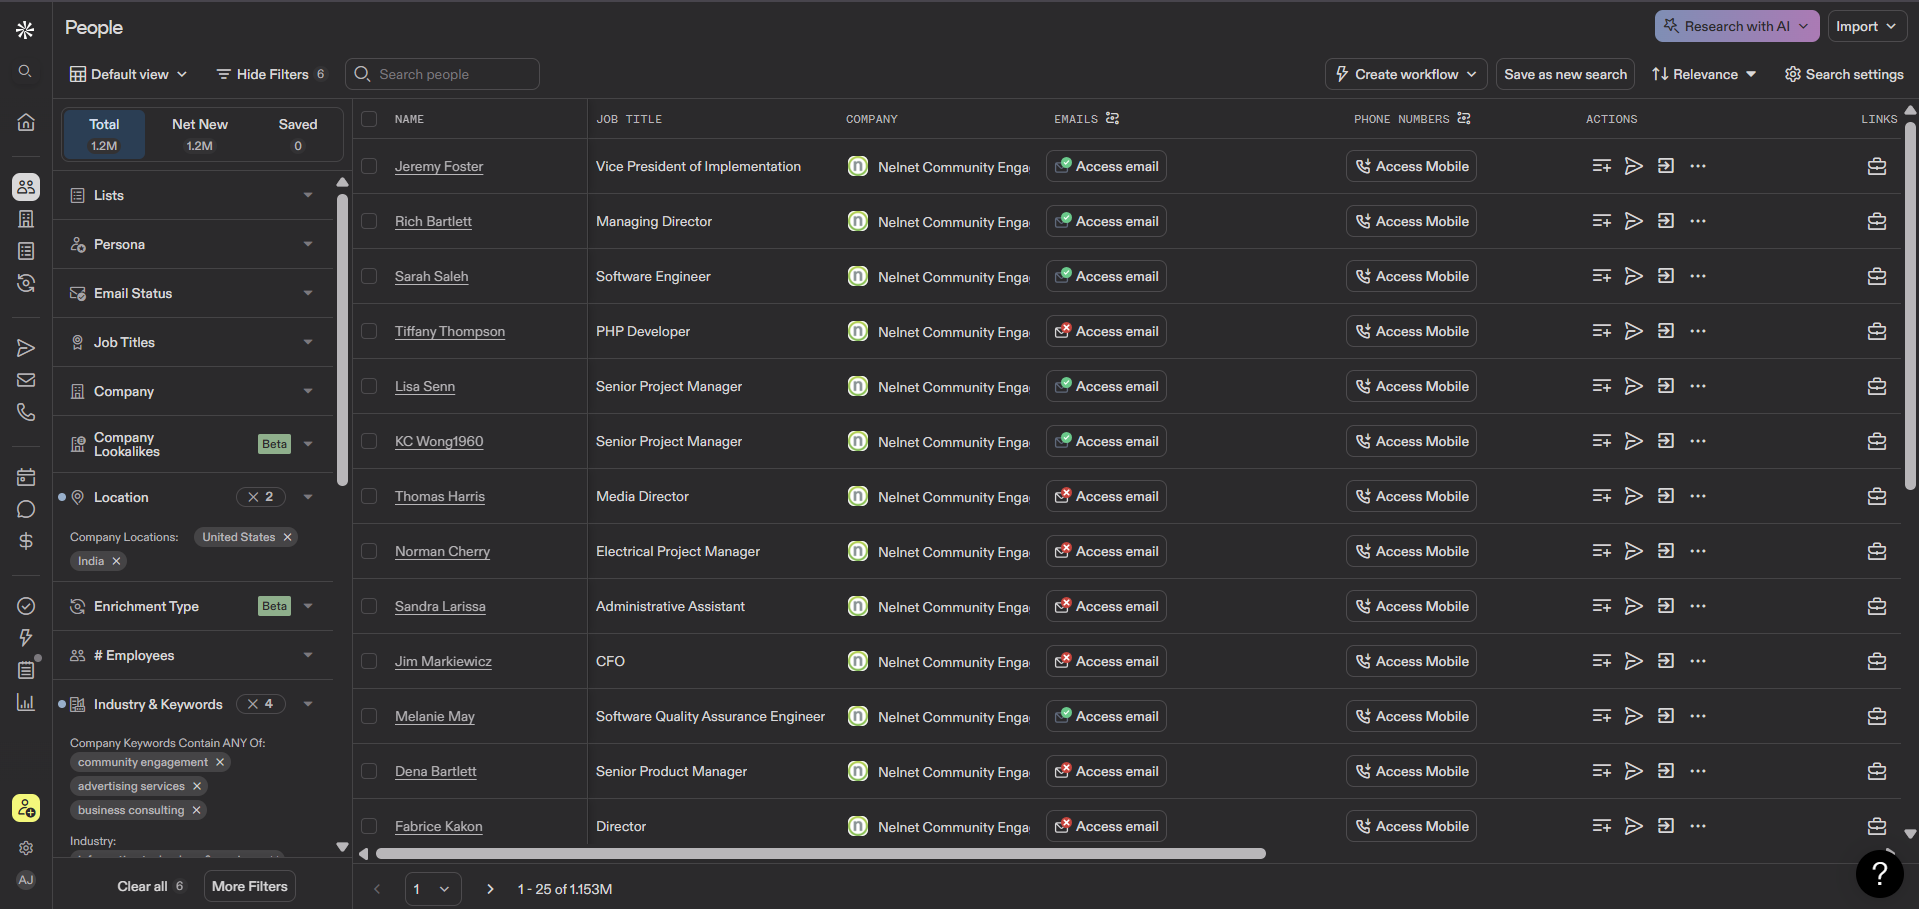The image size is (1919, 909).
Task: Open Emails envelope icon in sidebar
Action: (26, 380)
